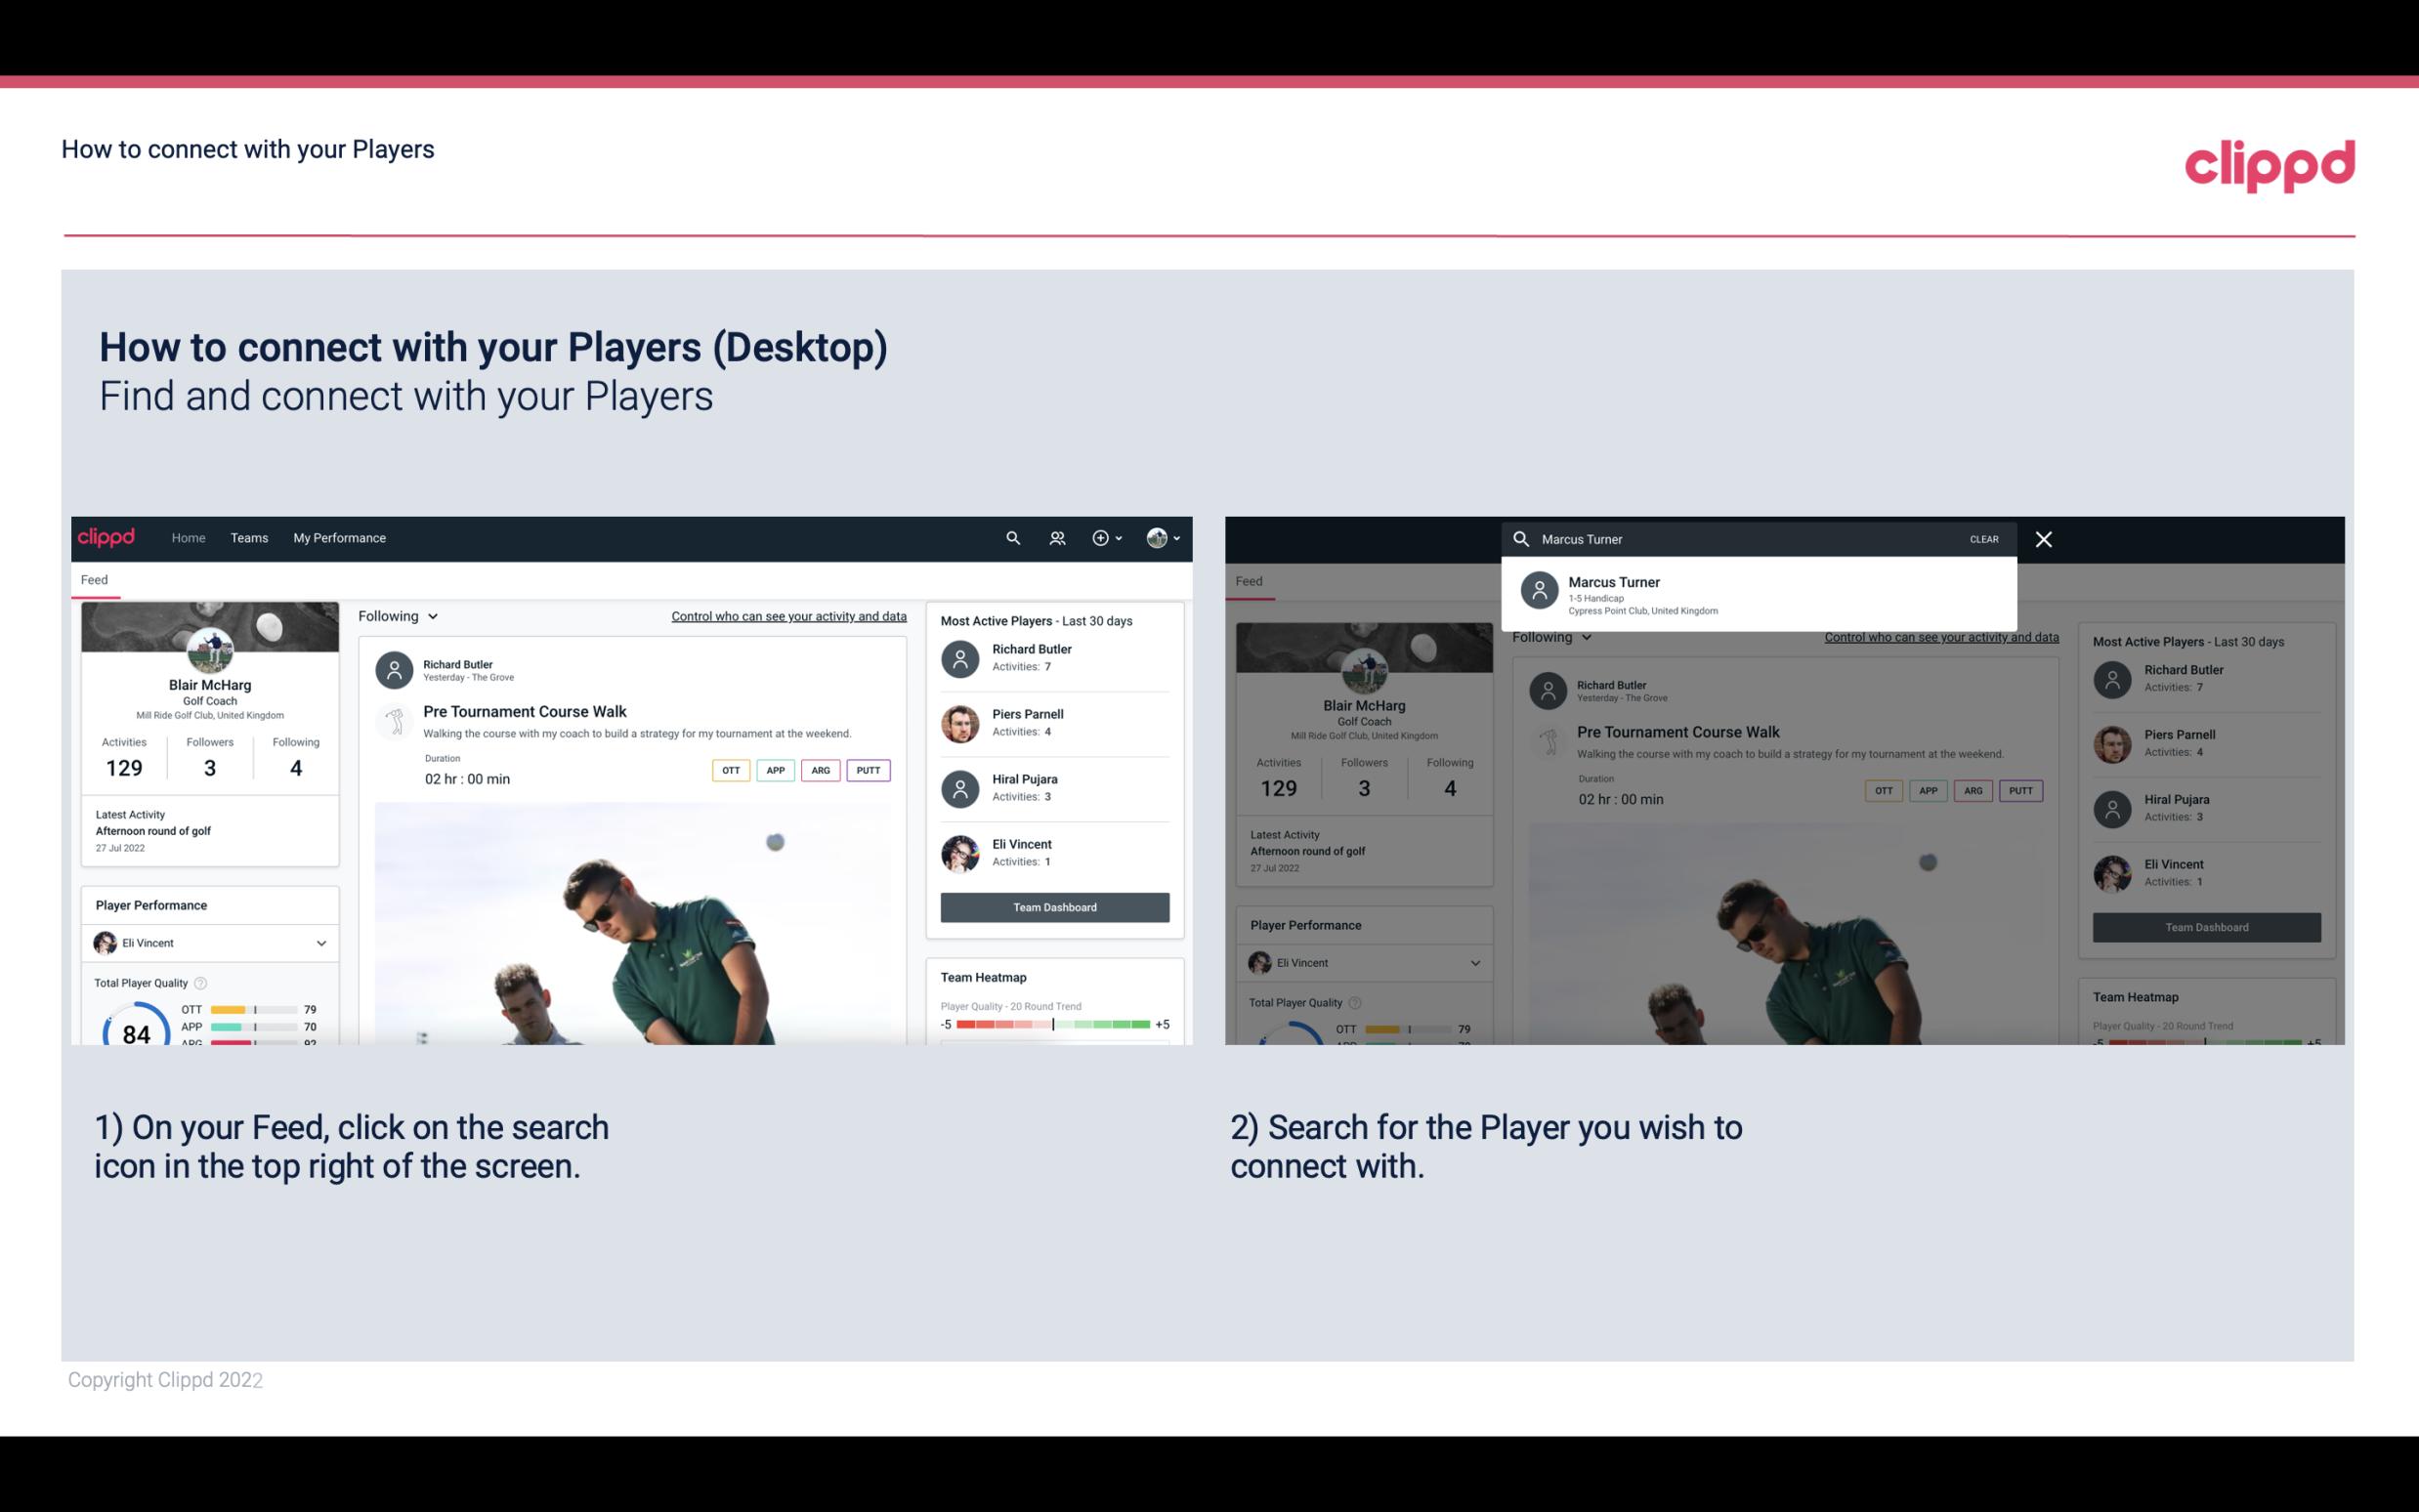
Task: Click the Clear button in search bar
Action: (1983, 538)
